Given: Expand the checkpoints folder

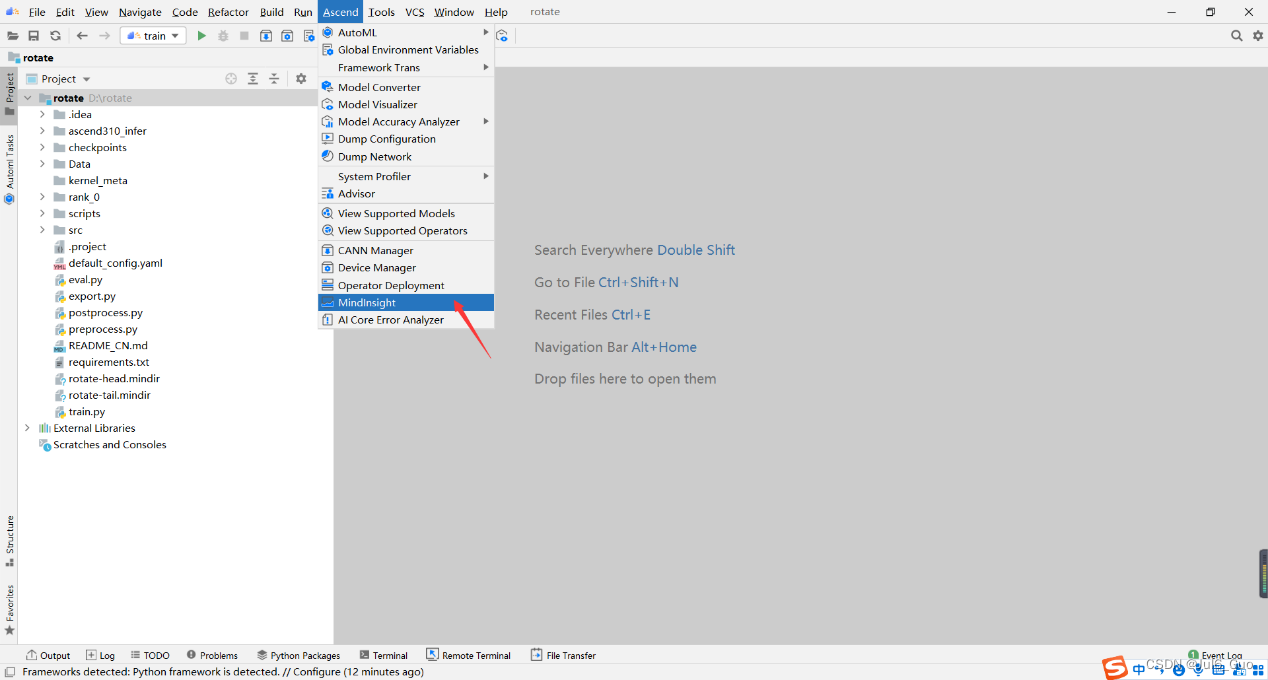Looking at the screenshot, I should click(42, 147).
